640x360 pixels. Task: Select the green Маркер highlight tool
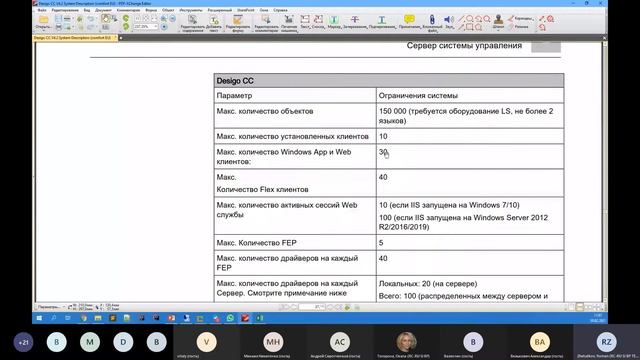(334, 22)
